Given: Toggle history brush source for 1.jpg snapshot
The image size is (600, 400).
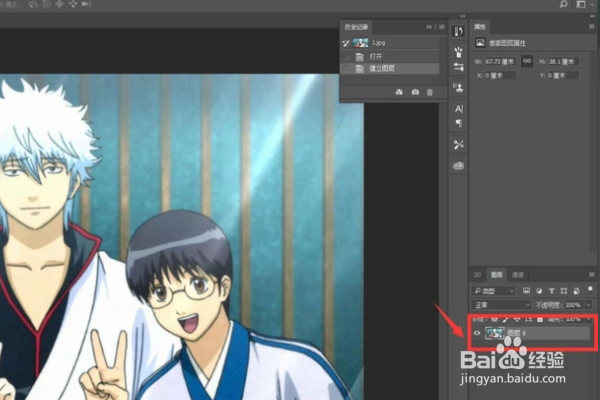Looking at the screenshot, I should (x=346, y=43).
